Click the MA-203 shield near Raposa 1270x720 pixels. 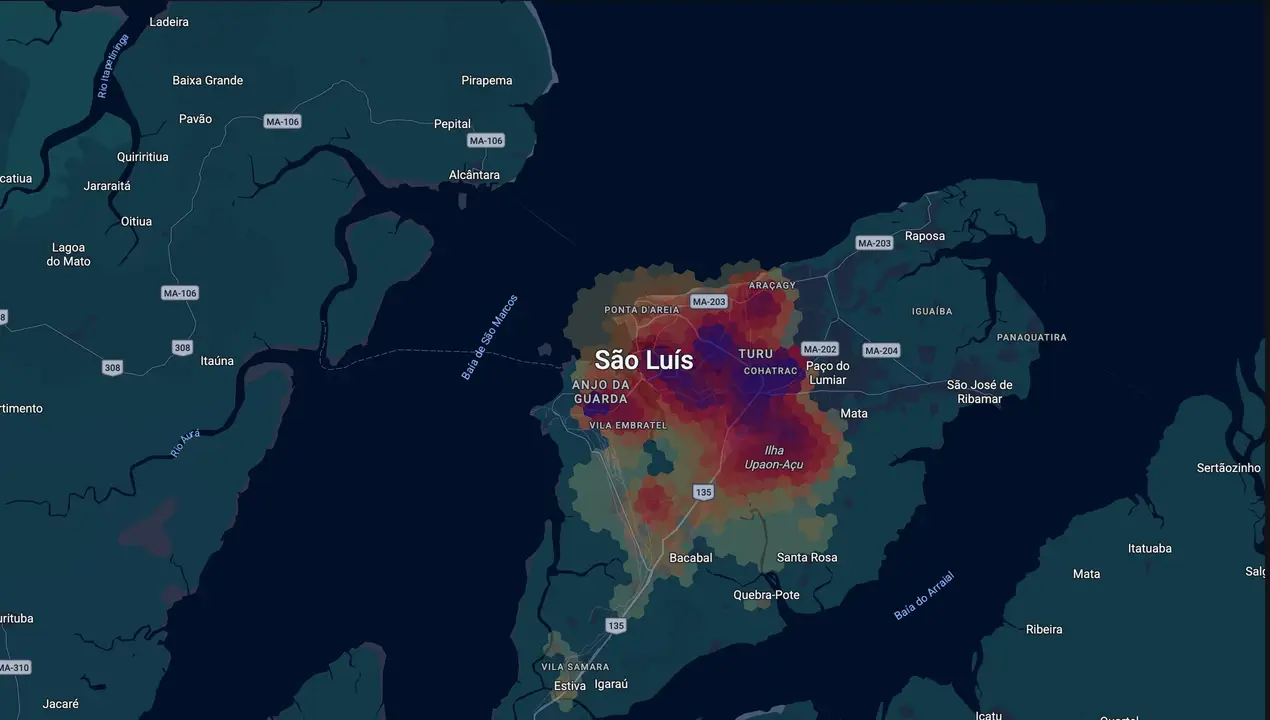(x=875, y=244)
